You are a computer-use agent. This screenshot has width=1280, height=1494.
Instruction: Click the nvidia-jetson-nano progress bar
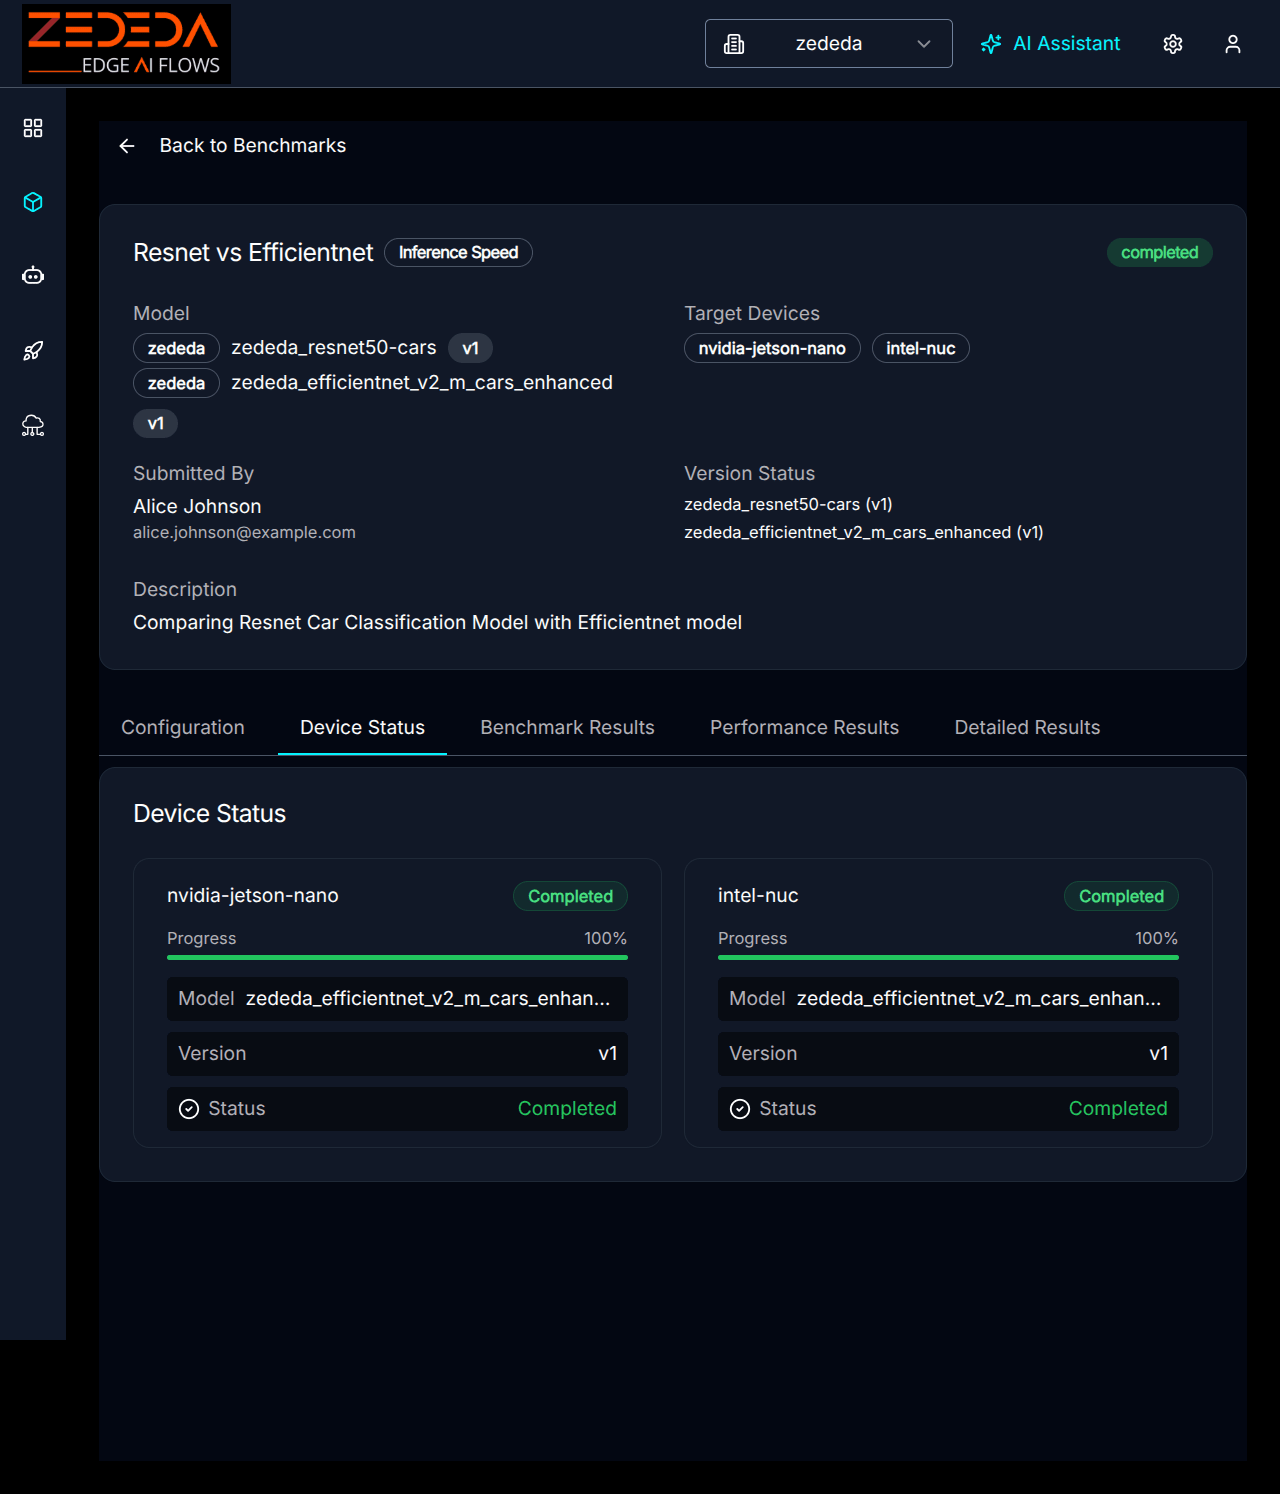(397, 957)
